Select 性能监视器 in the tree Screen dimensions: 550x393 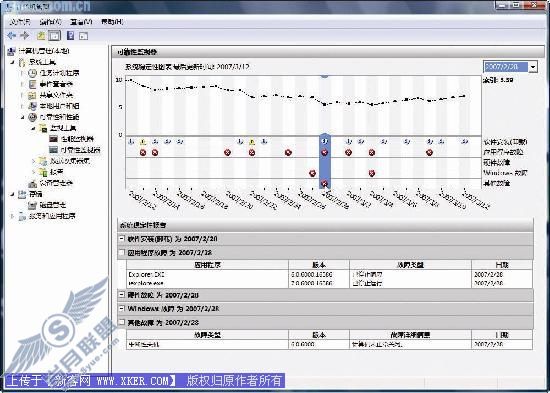coord(72,139)
